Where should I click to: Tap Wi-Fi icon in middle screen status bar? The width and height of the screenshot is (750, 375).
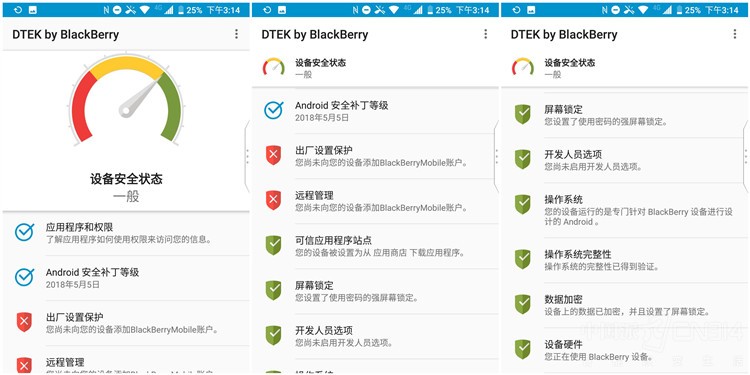(x=394, y=10)
